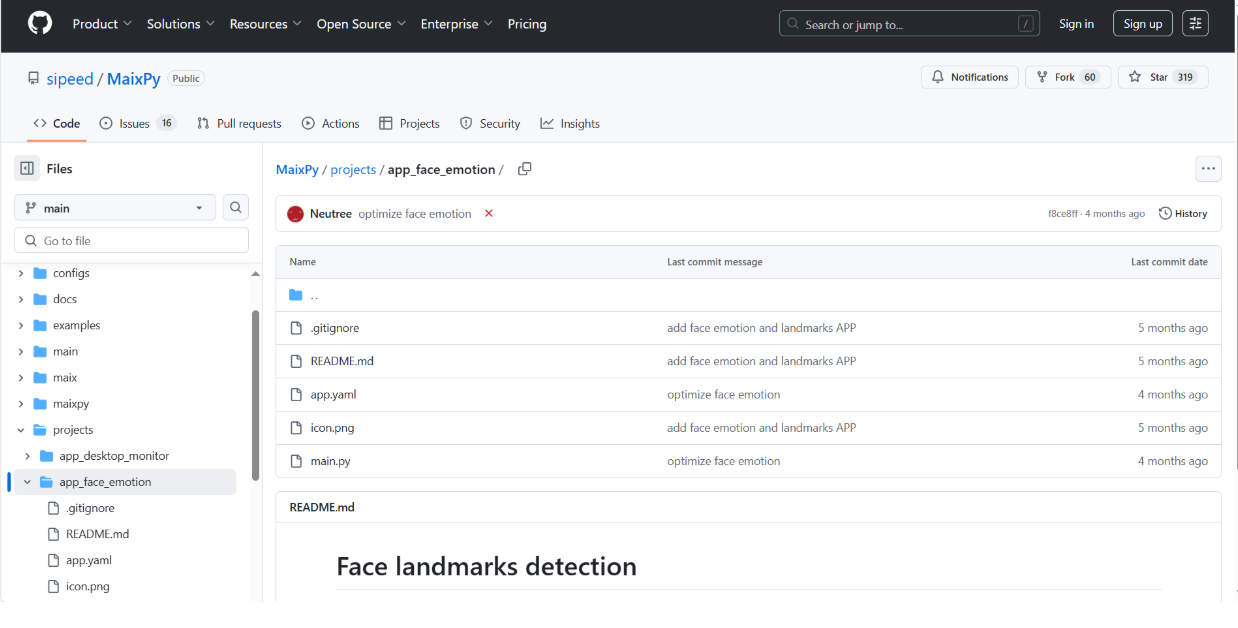Open the 'optimize face emotion' app.yaml commit message

point(724,395)
